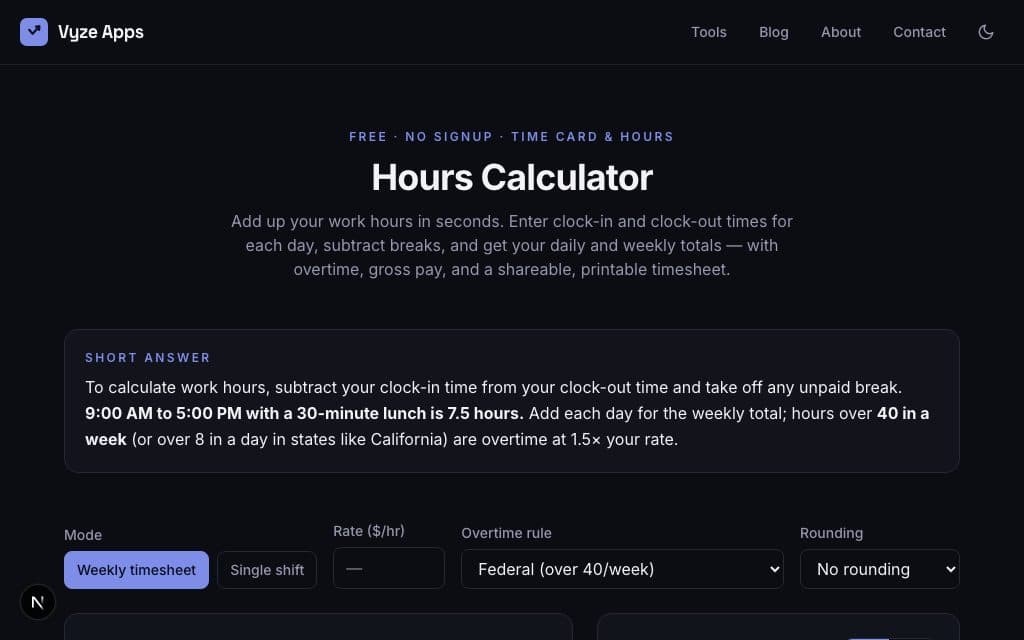The width and height of the screenshot is (1024, 640).
Task: Click the Overtime rule label
Action: pyautogui.click(x=506, y=533)
